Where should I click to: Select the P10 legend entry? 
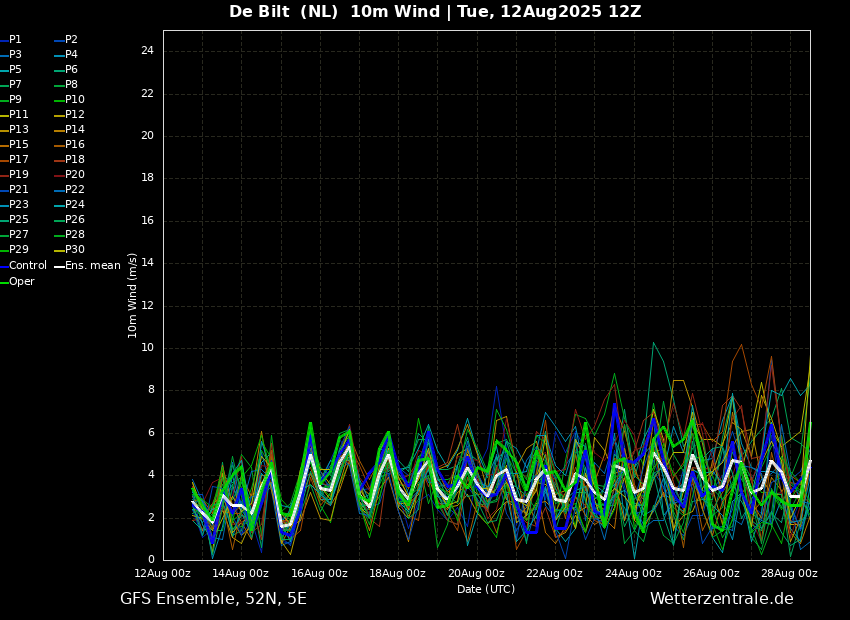(74, 100)
